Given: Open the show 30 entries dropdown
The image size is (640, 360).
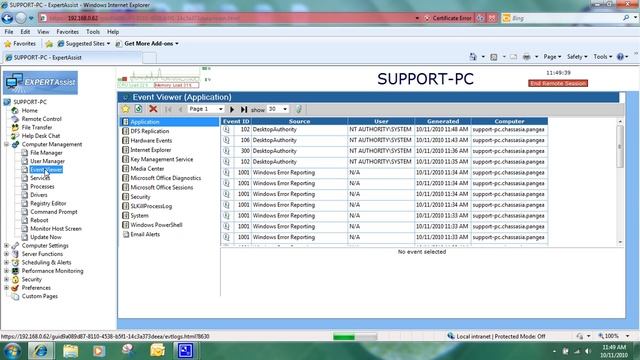Looking at the screenshot, I should pos(278,109).
